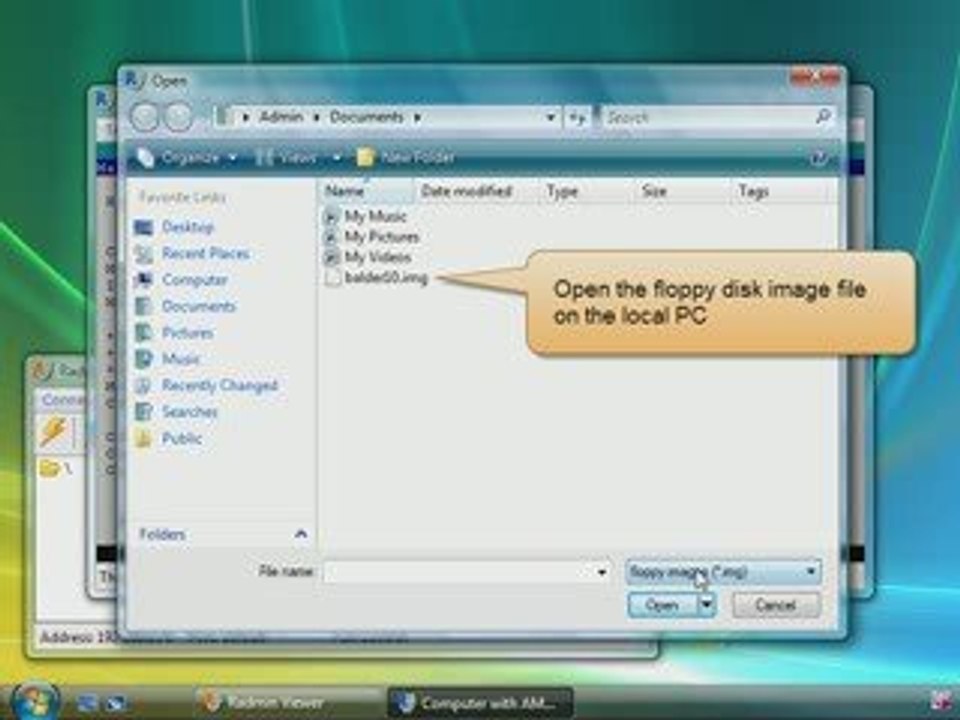The width and height of the screenshot is (960, 720).
Task: Sort by the Name column header
Action: 366,191
